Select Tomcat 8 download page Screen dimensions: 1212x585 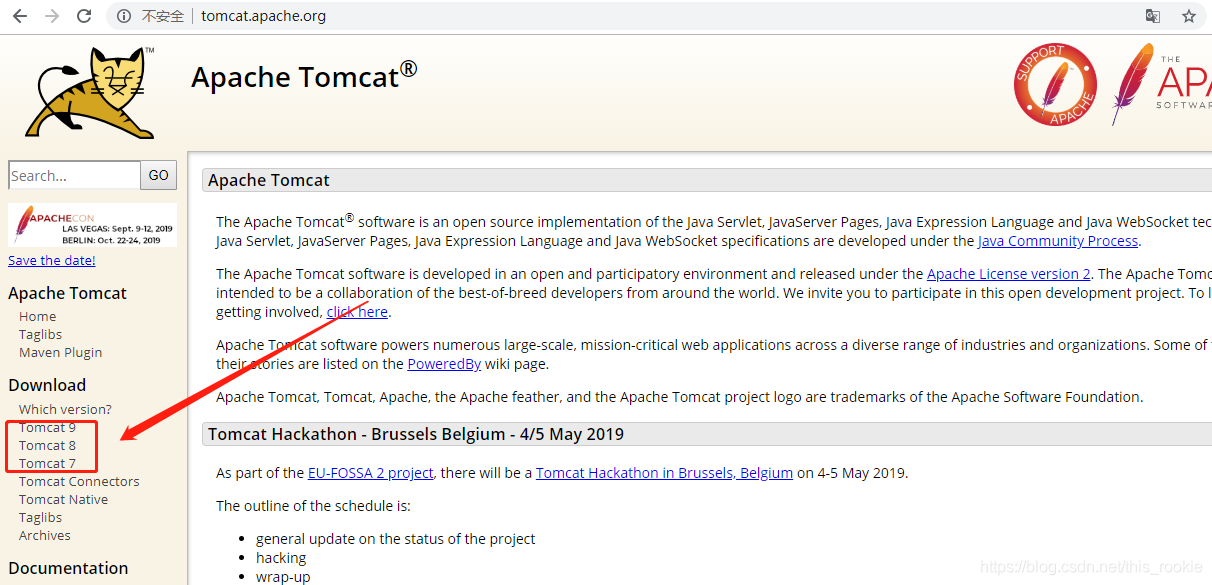click(x=47, y=445)
